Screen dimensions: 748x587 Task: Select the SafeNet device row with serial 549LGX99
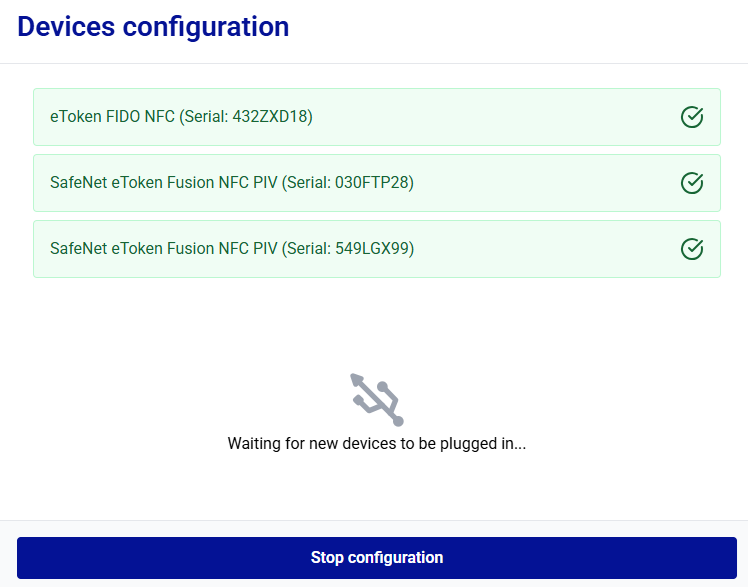[x=376, y=249]
